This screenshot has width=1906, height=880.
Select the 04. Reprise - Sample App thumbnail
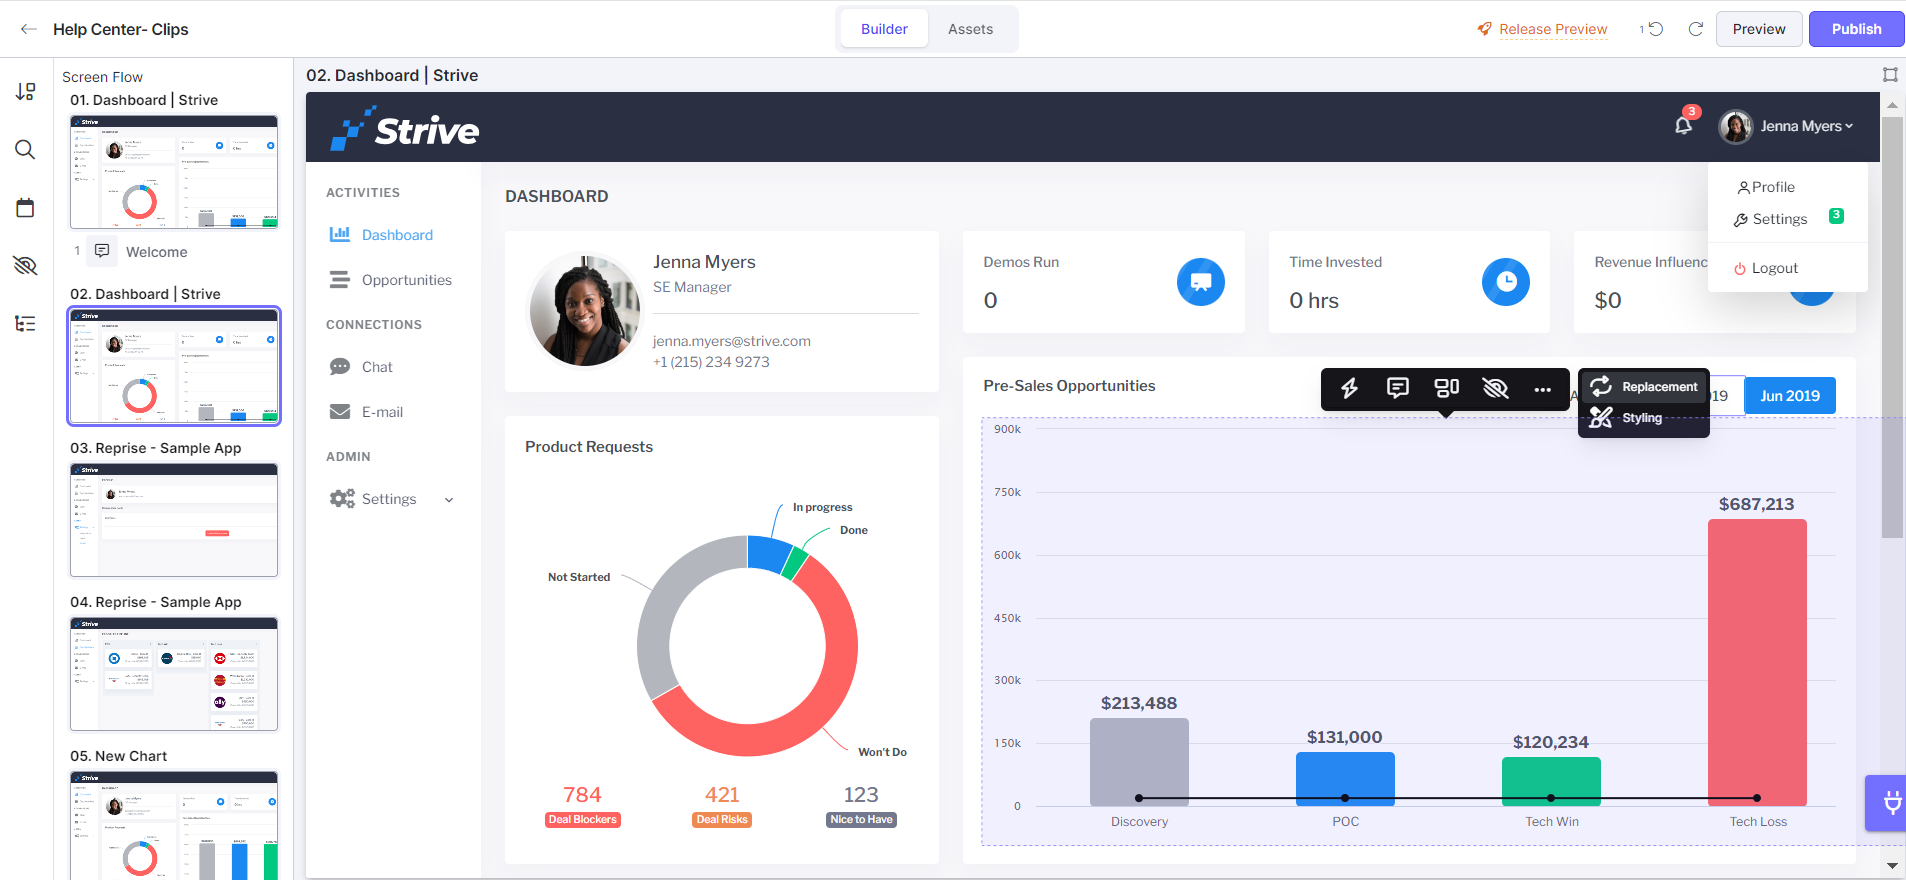click(174, 674)
